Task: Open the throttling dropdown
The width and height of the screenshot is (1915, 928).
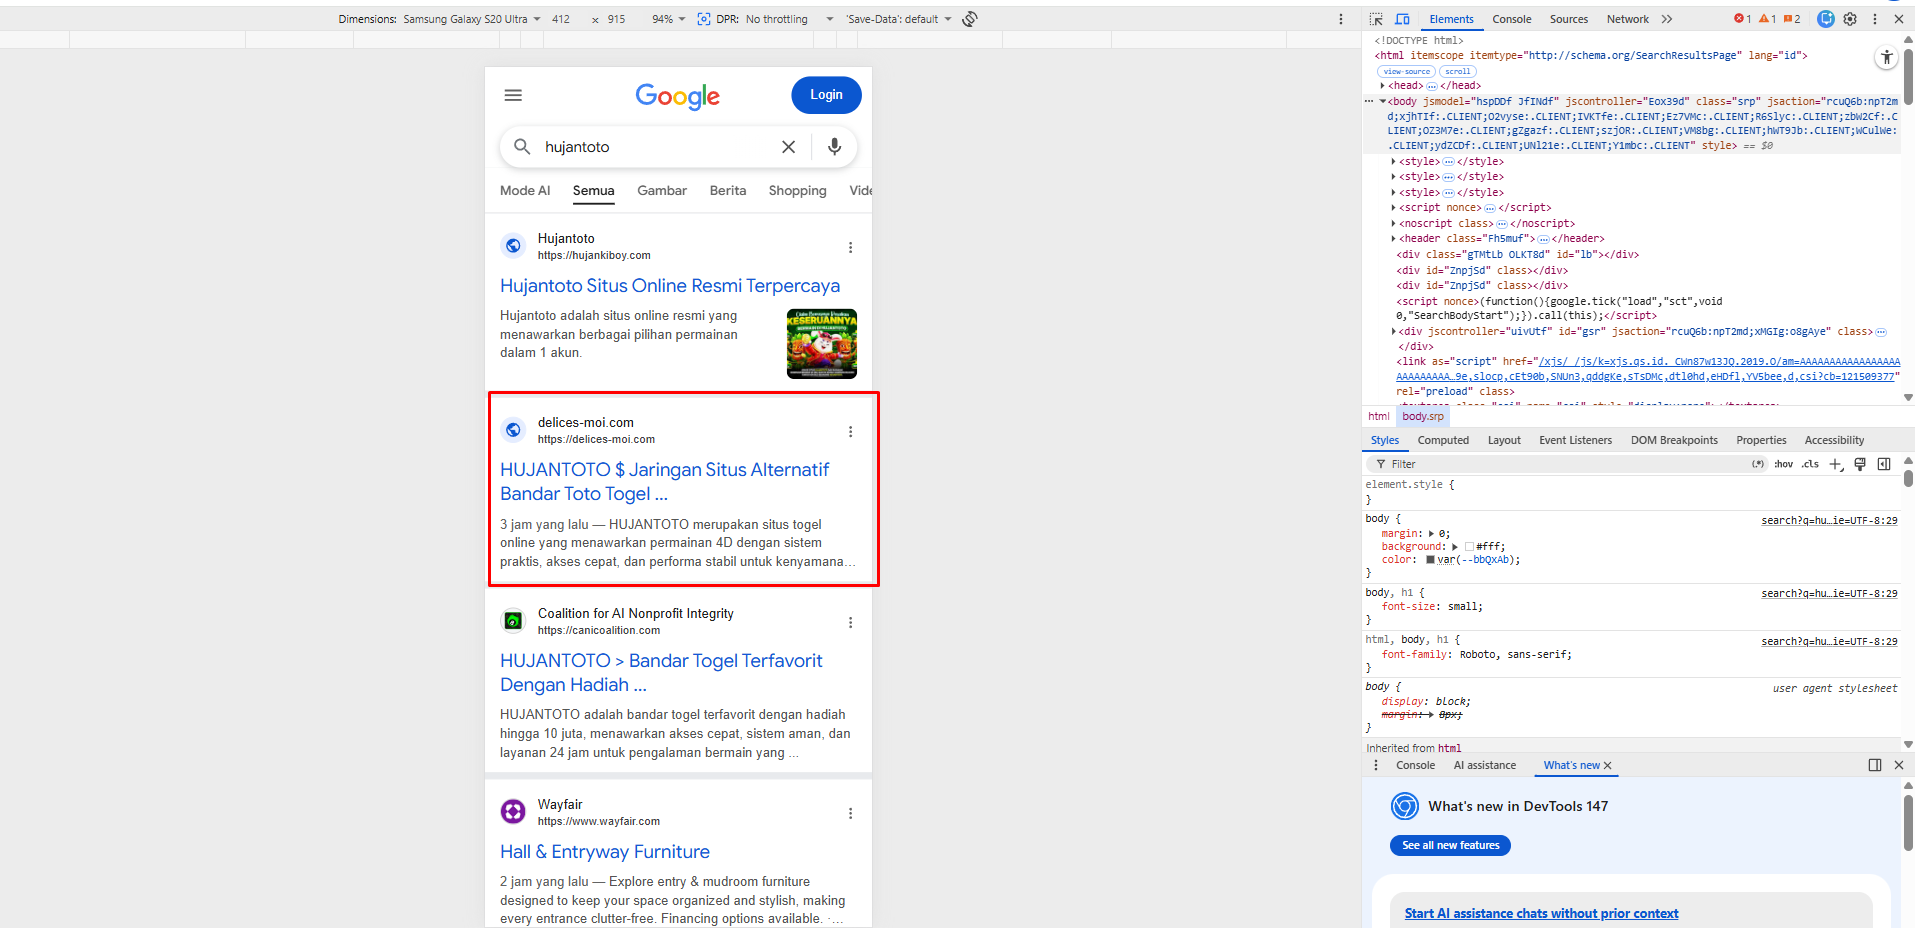Action: click(x=789, y=19)
